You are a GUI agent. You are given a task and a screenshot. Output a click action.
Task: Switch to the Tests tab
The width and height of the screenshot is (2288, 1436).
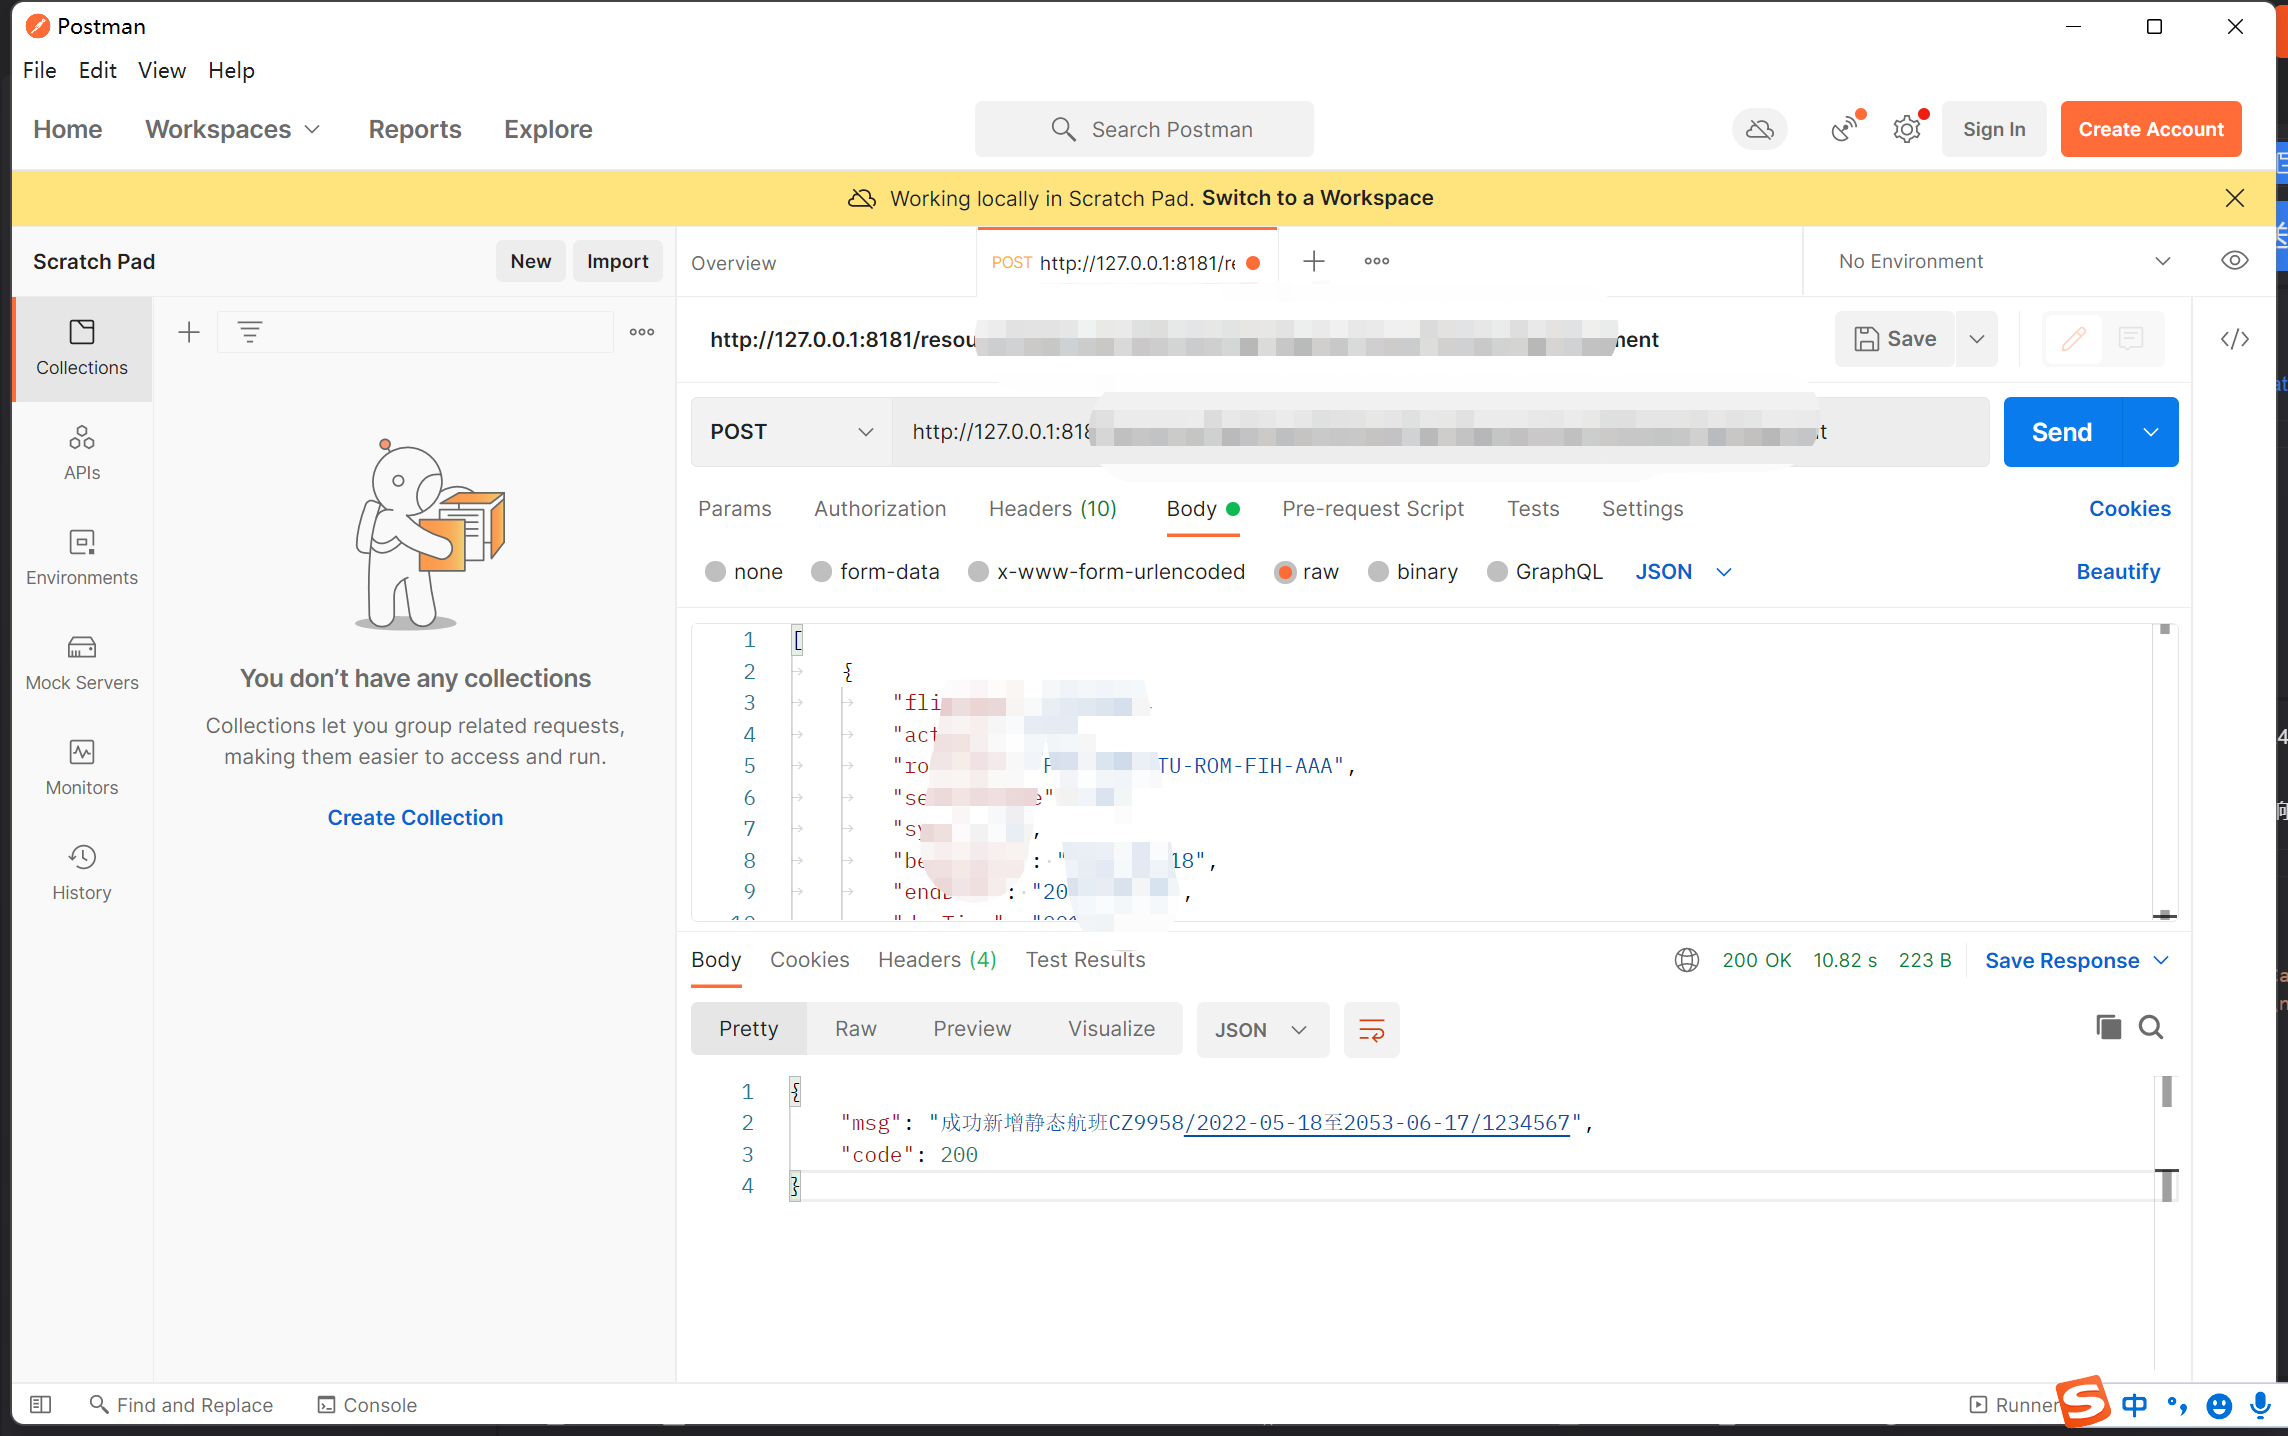coord(1533,508)
